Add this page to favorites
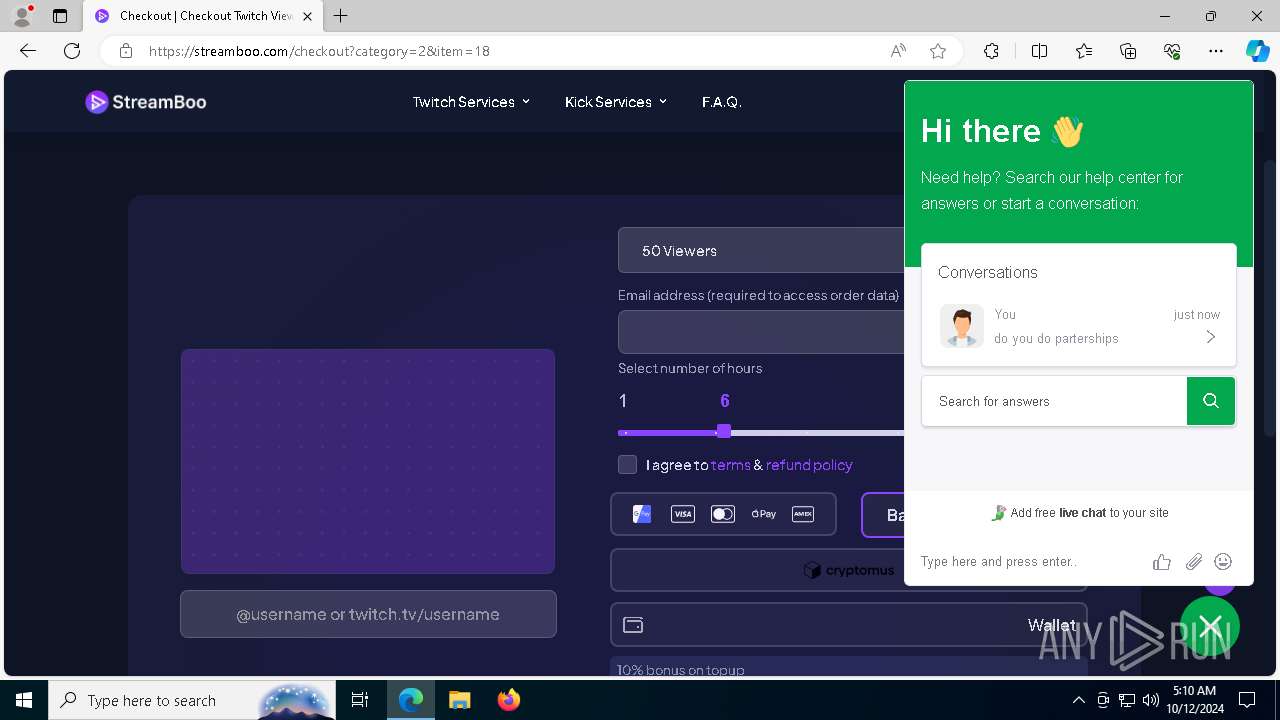Image resolution: width=1280 pixels, height=720 pixels. [x=938, y=51]
